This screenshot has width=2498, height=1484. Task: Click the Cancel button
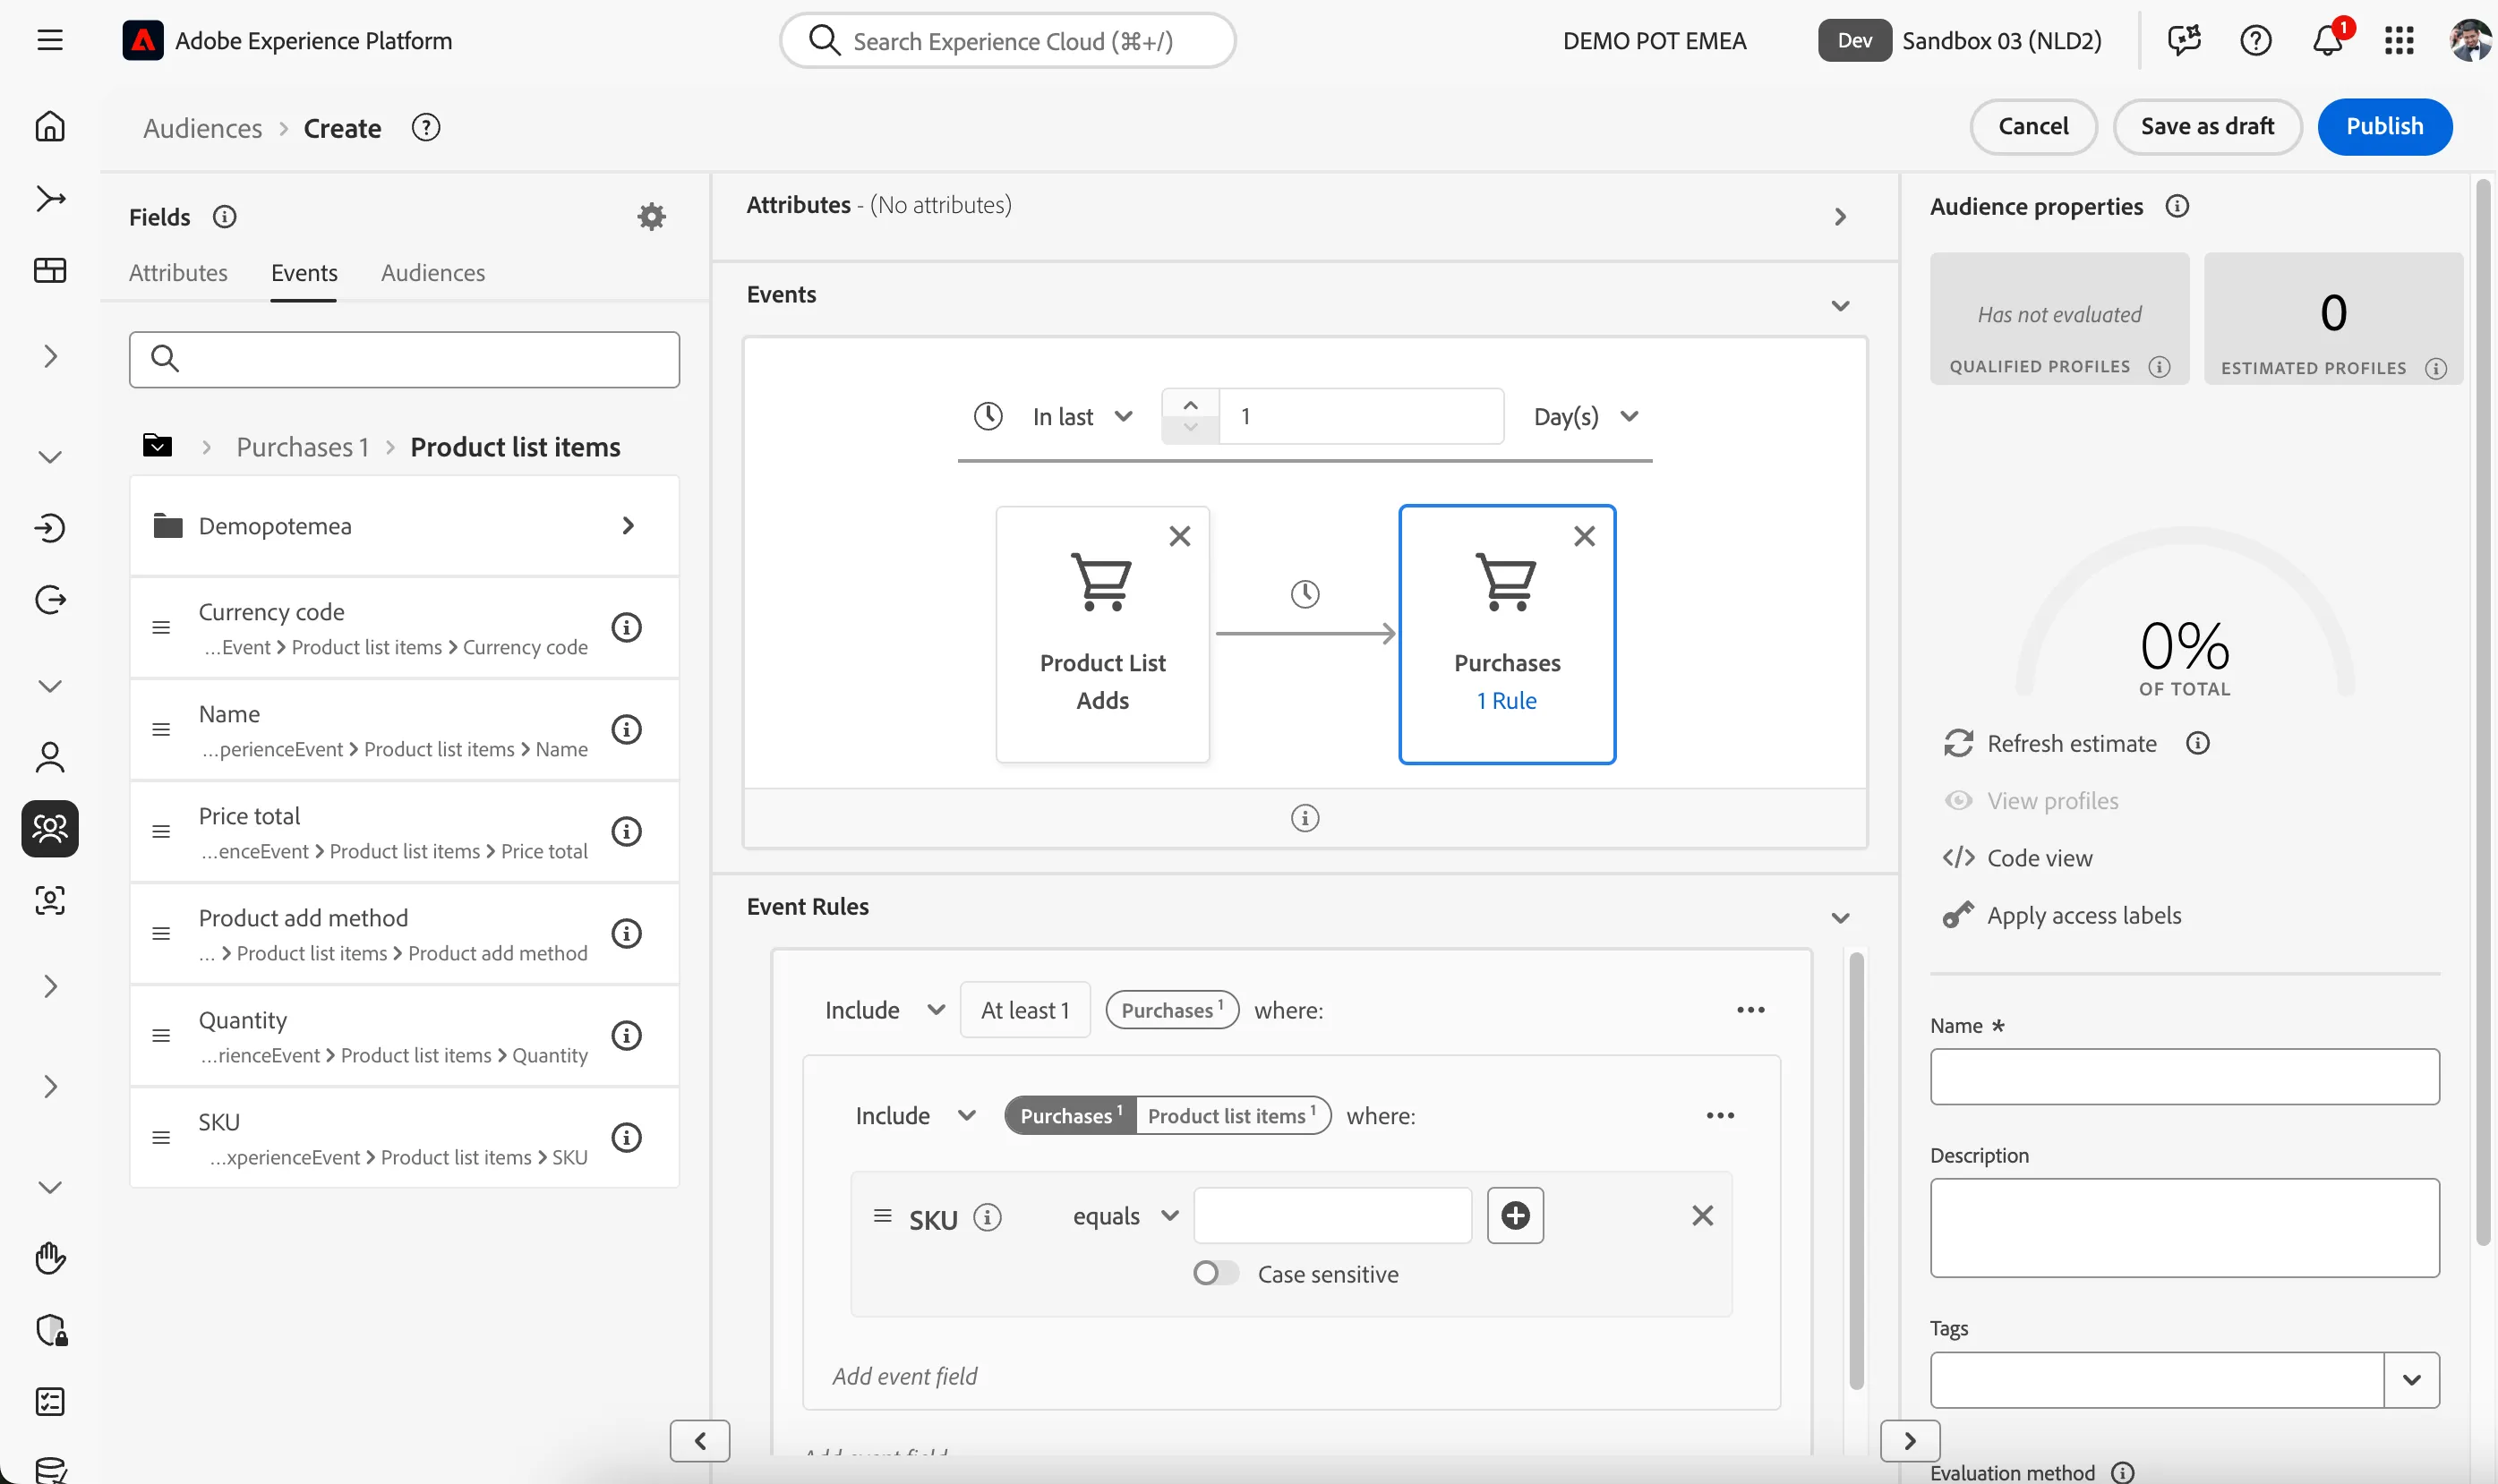2033,126
